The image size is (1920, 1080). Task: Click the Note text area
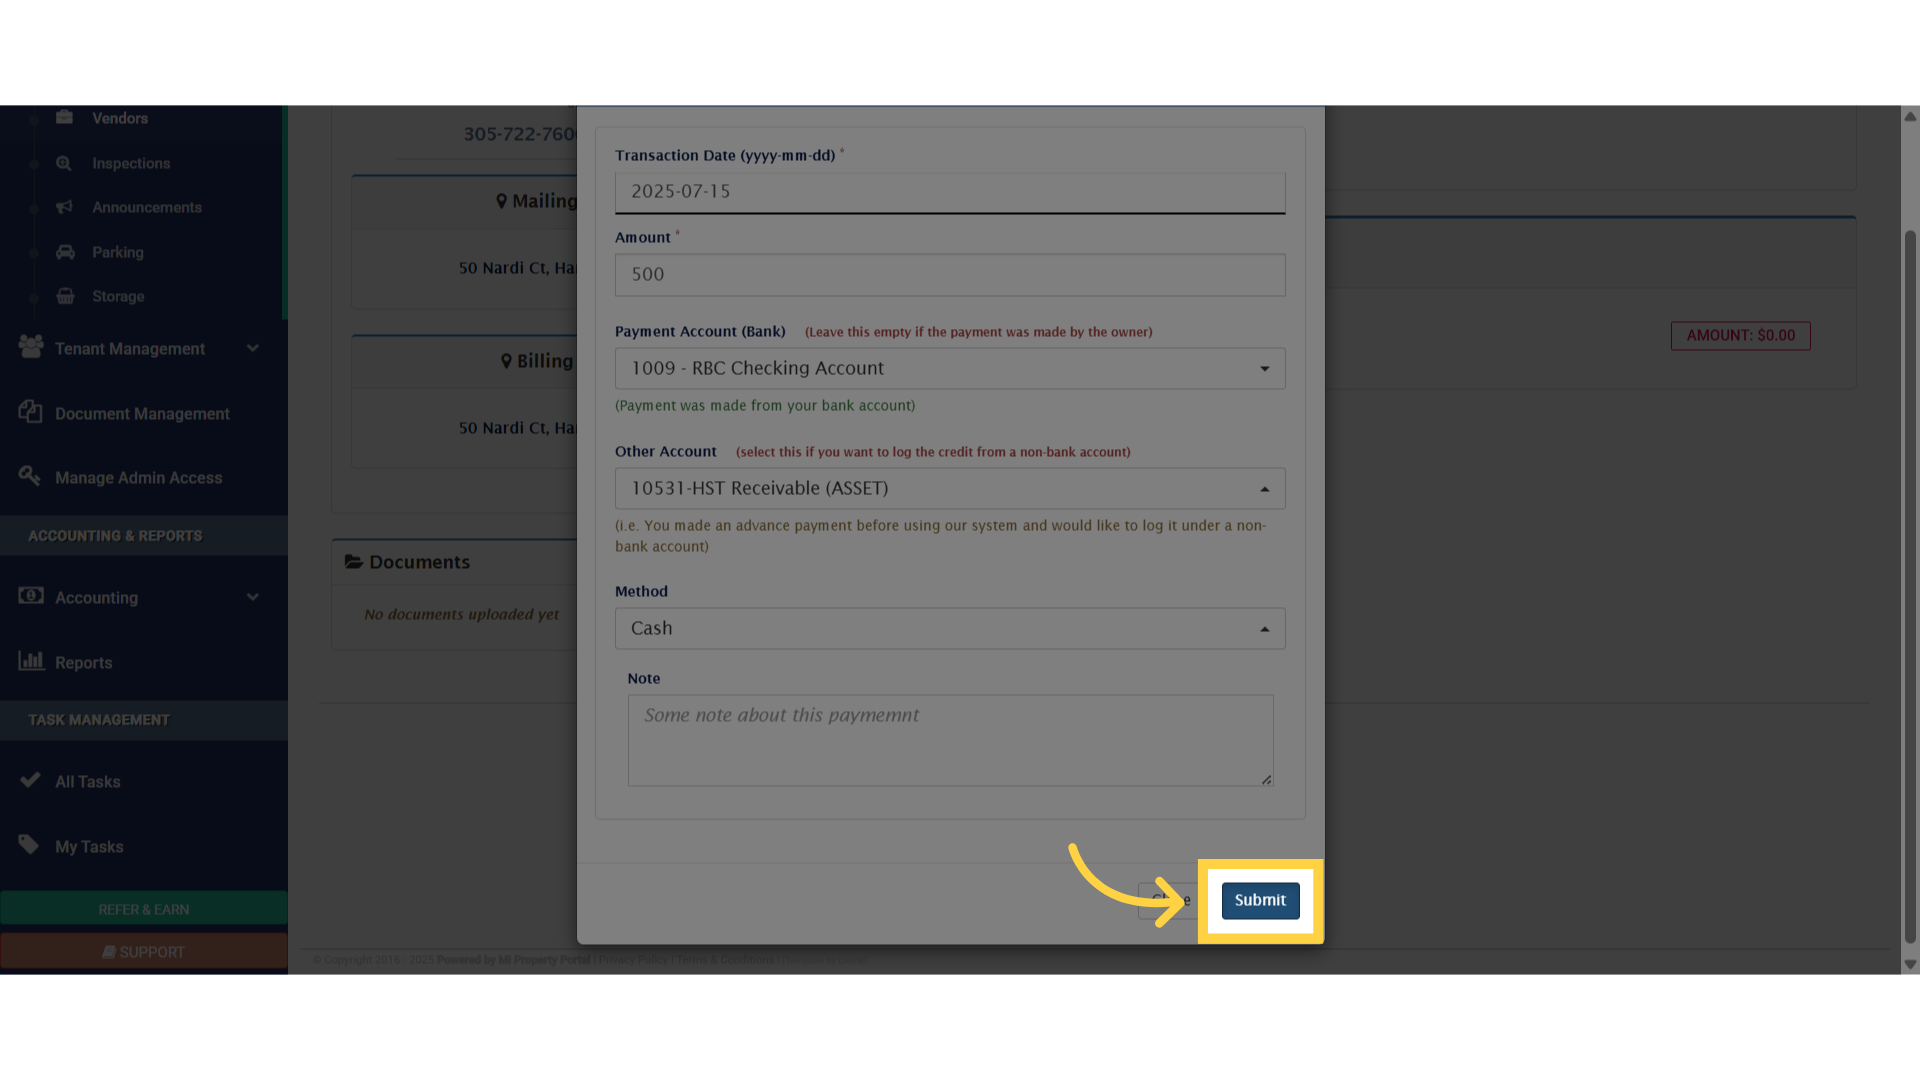(x=950, y=741)
